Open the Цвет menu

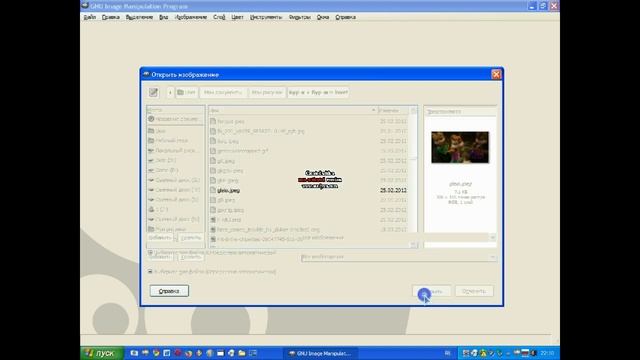coord(237,17)
